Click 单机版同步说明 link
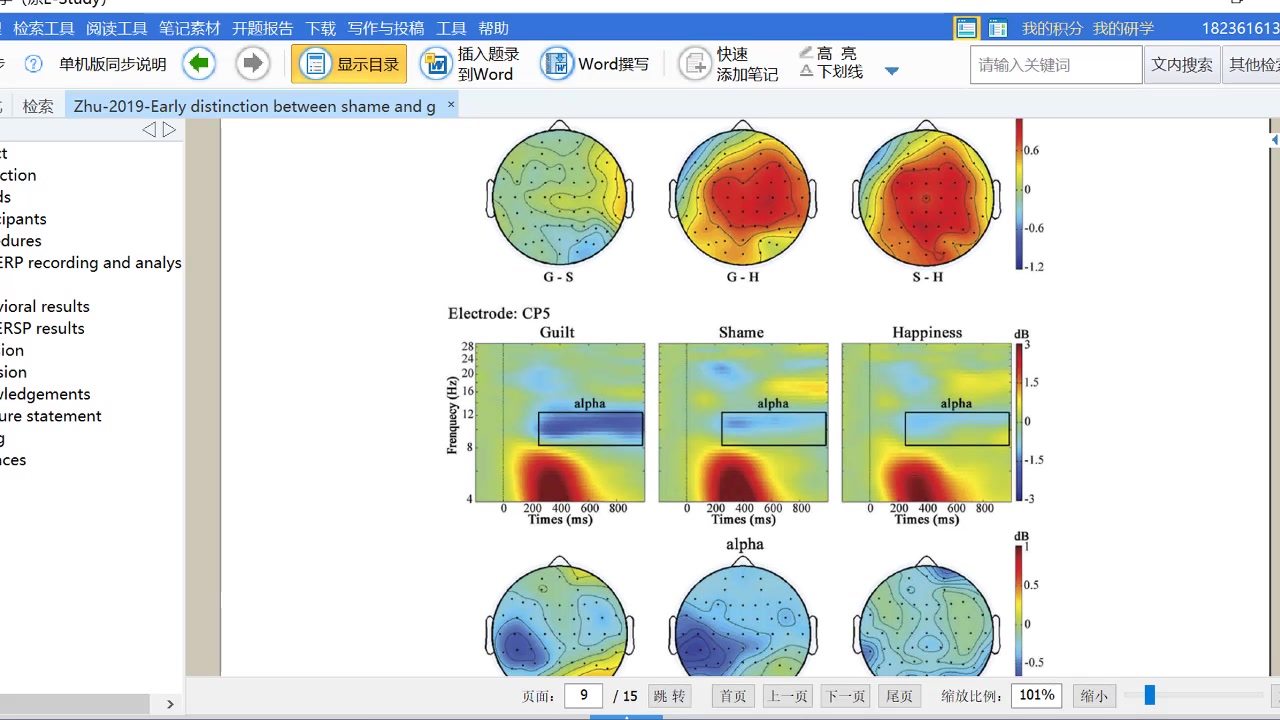 tap(112, 64)
